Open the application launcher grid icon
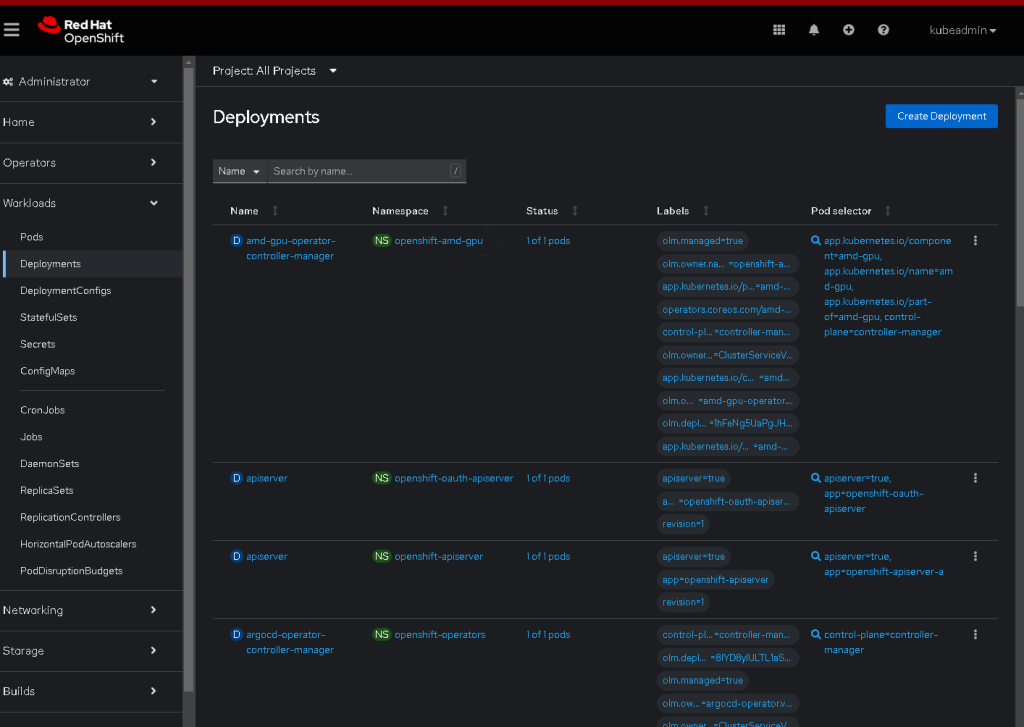The height and width of the screenshot is (727, 1024). click(x=779, y=29)
